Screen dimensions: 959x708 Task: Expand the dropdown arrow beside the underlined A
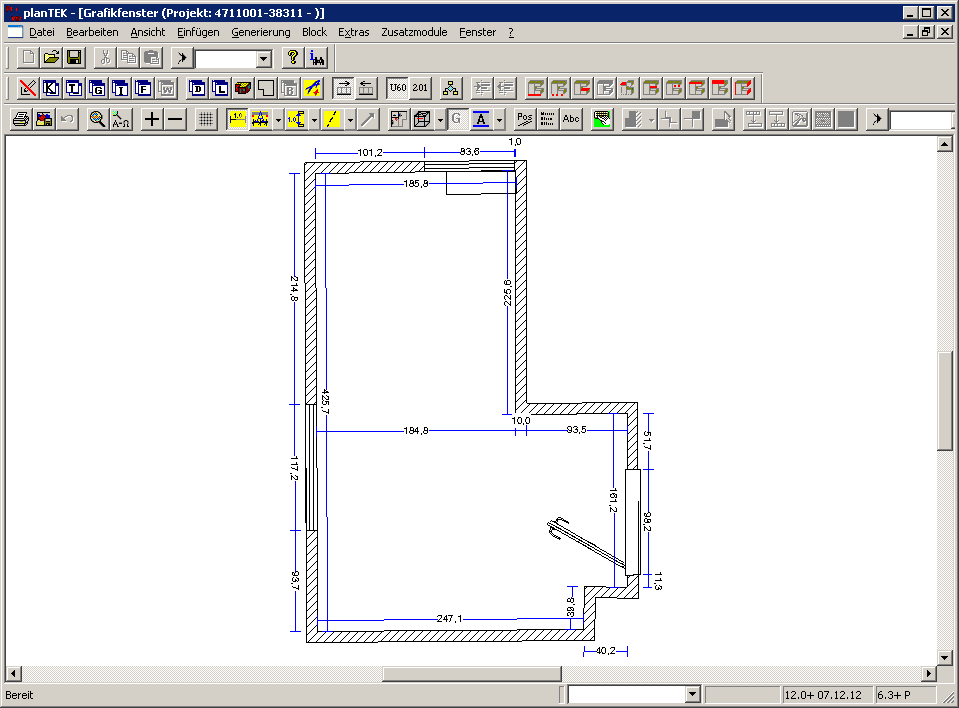point(499,119)
